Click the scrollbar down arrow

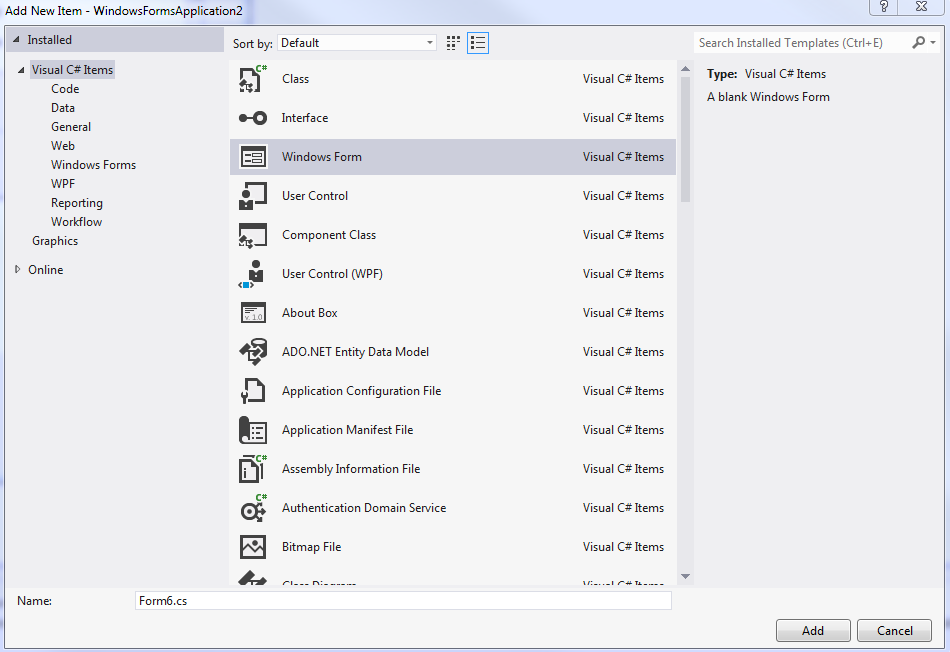point(685,576)
